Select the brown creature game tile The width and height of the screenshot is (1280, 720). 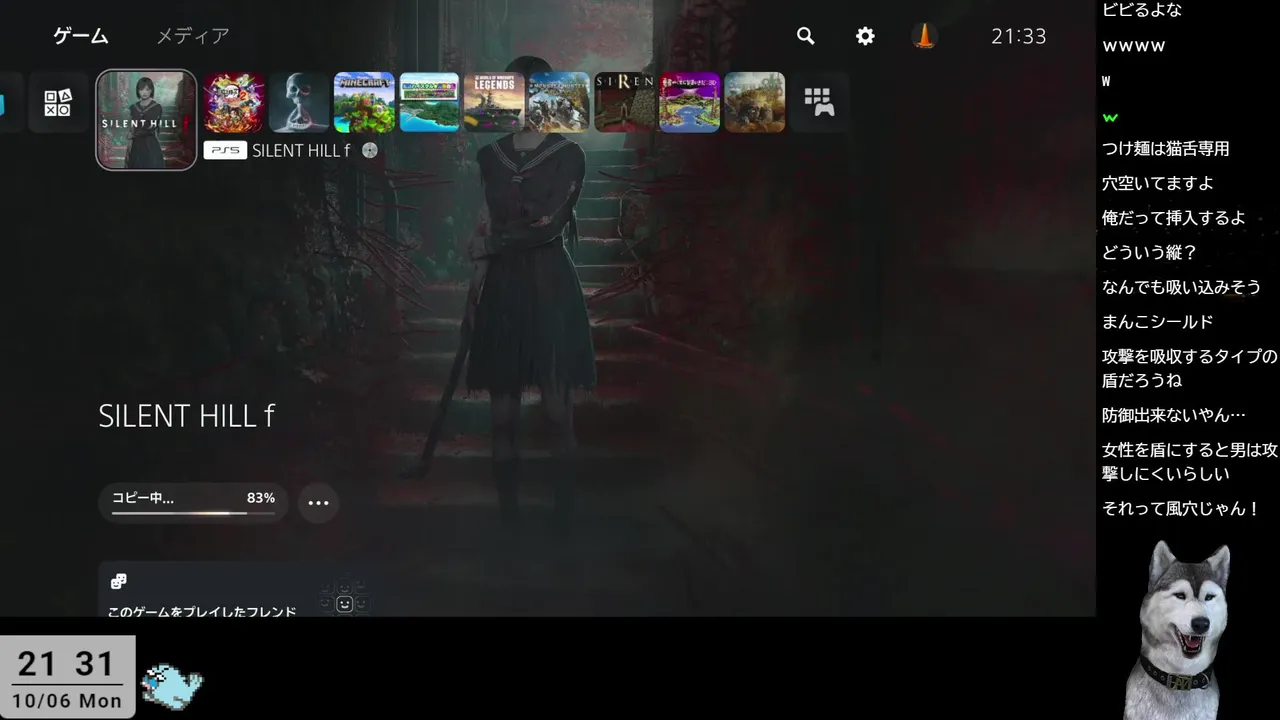(754, 102)
